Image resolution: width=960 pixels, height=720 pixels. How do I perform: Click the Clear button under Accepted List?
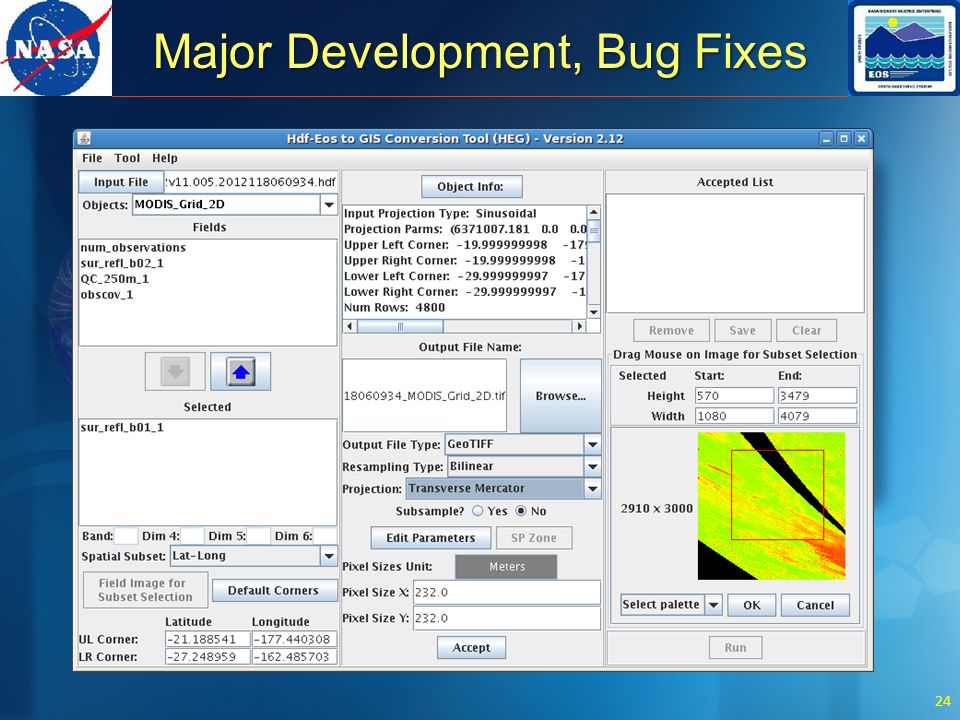[x=806, y=331]
